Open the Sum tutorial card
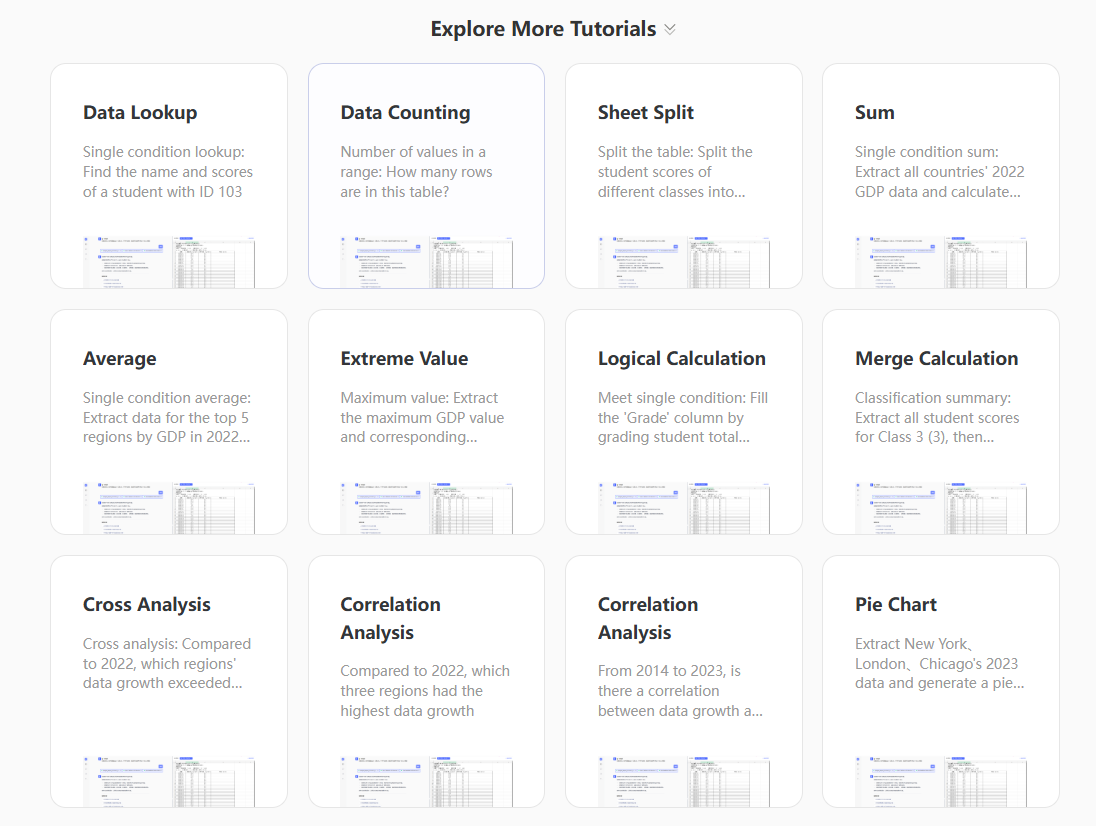The height and width of the screenshot is (826, 1096). click(940, 176)
